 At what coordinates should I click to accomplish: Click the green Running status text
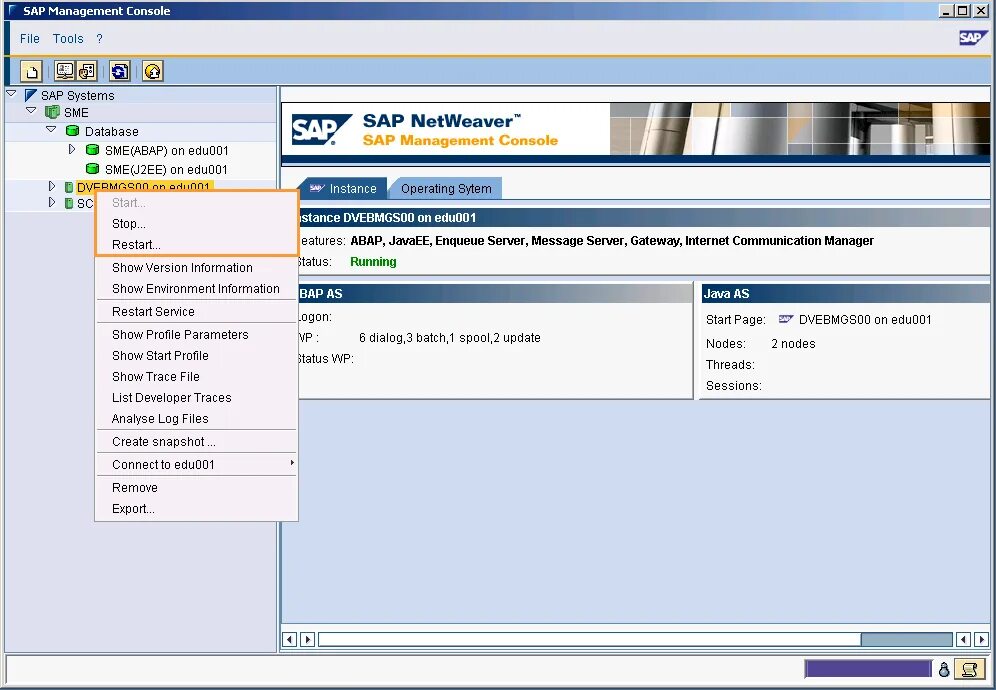coord(373,262)
